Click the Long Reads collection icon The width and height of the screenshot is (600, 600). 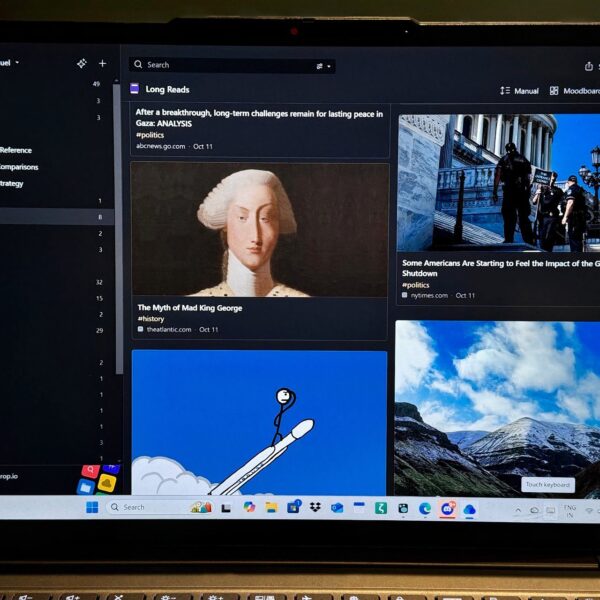(x=135, y=89)
